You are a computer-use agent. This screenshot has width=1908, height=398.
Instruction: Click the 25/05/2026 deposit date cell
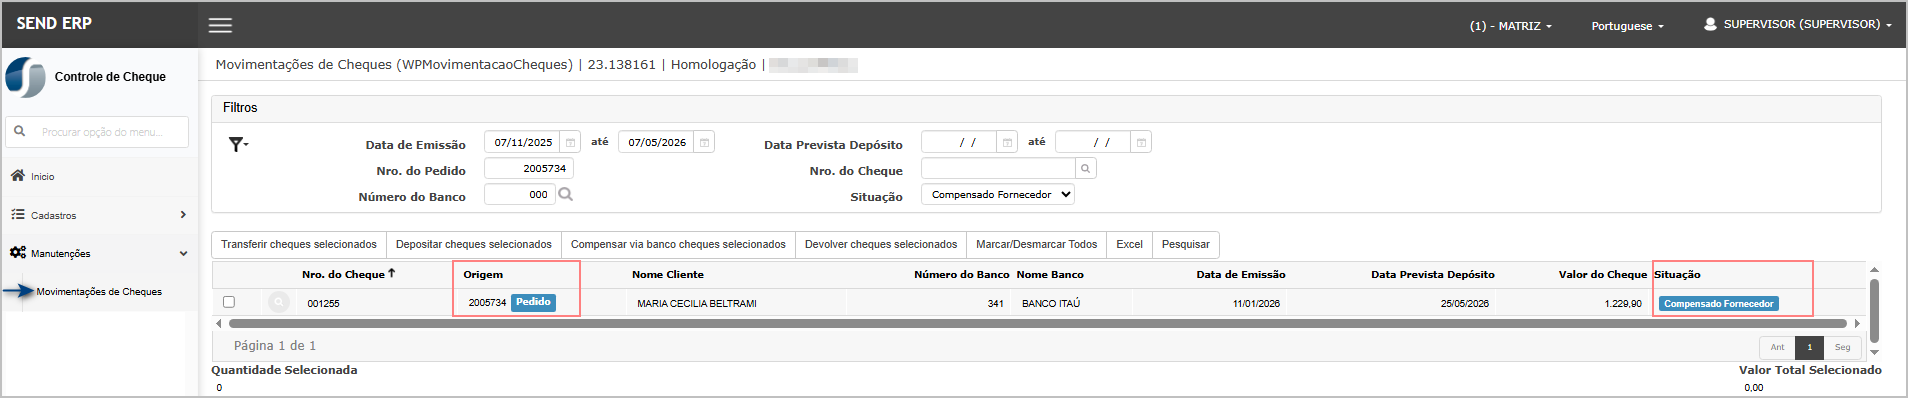[x=1464, y=303]
